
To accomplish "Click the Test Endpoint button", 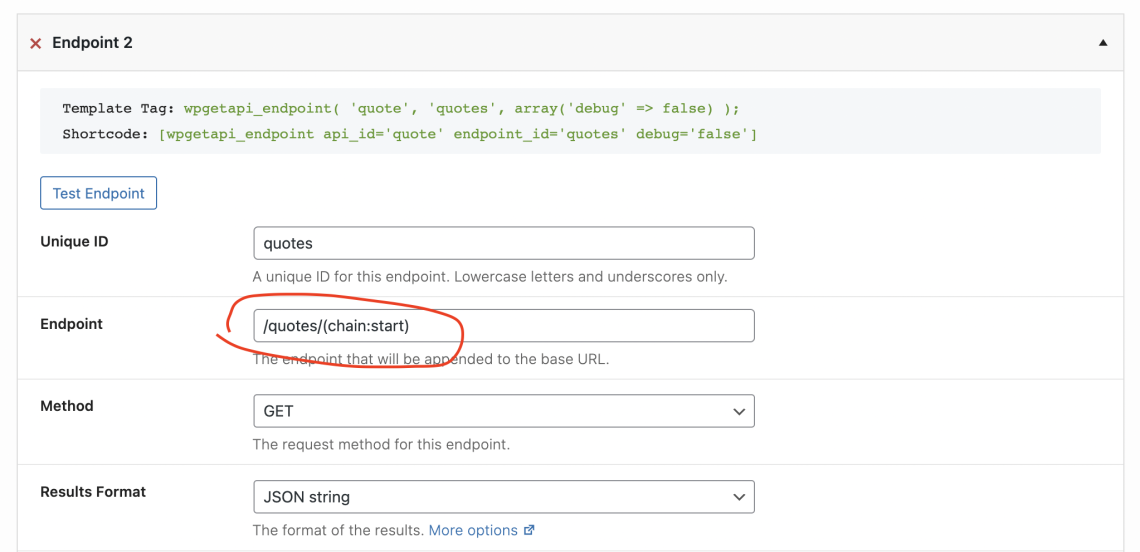I will coord(98,193).
